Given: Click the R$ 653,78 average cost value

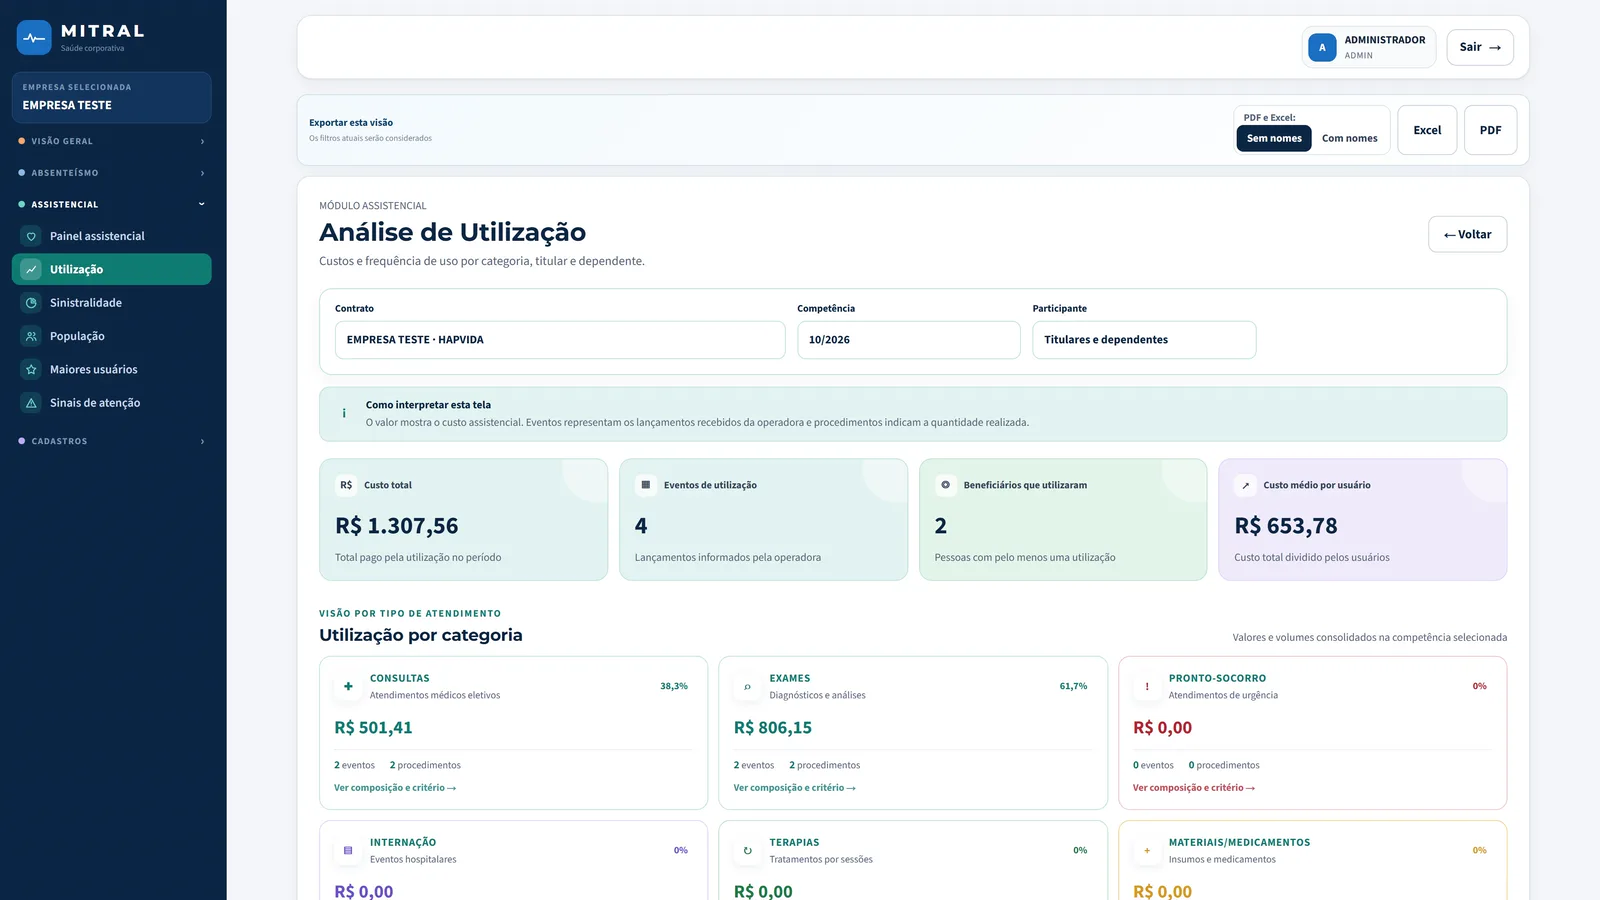Looking at the screenshot, I should 1285,526.
